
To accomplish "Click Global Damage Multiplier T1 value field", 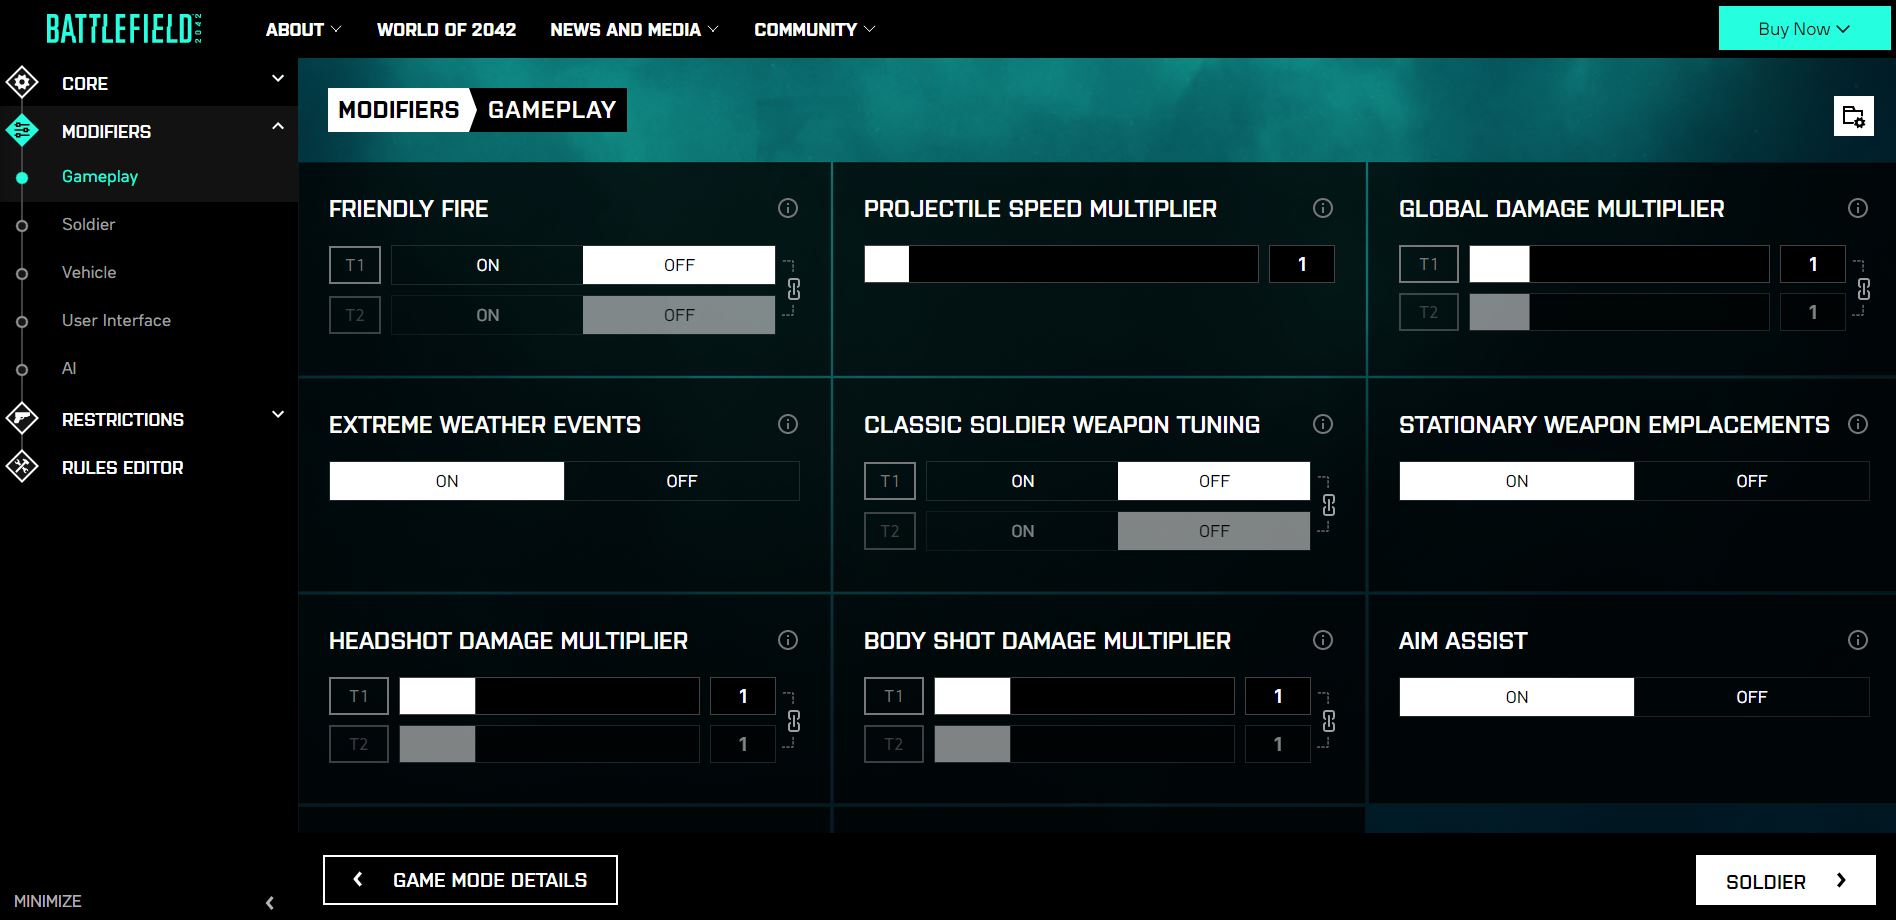I will [1813, 264].
